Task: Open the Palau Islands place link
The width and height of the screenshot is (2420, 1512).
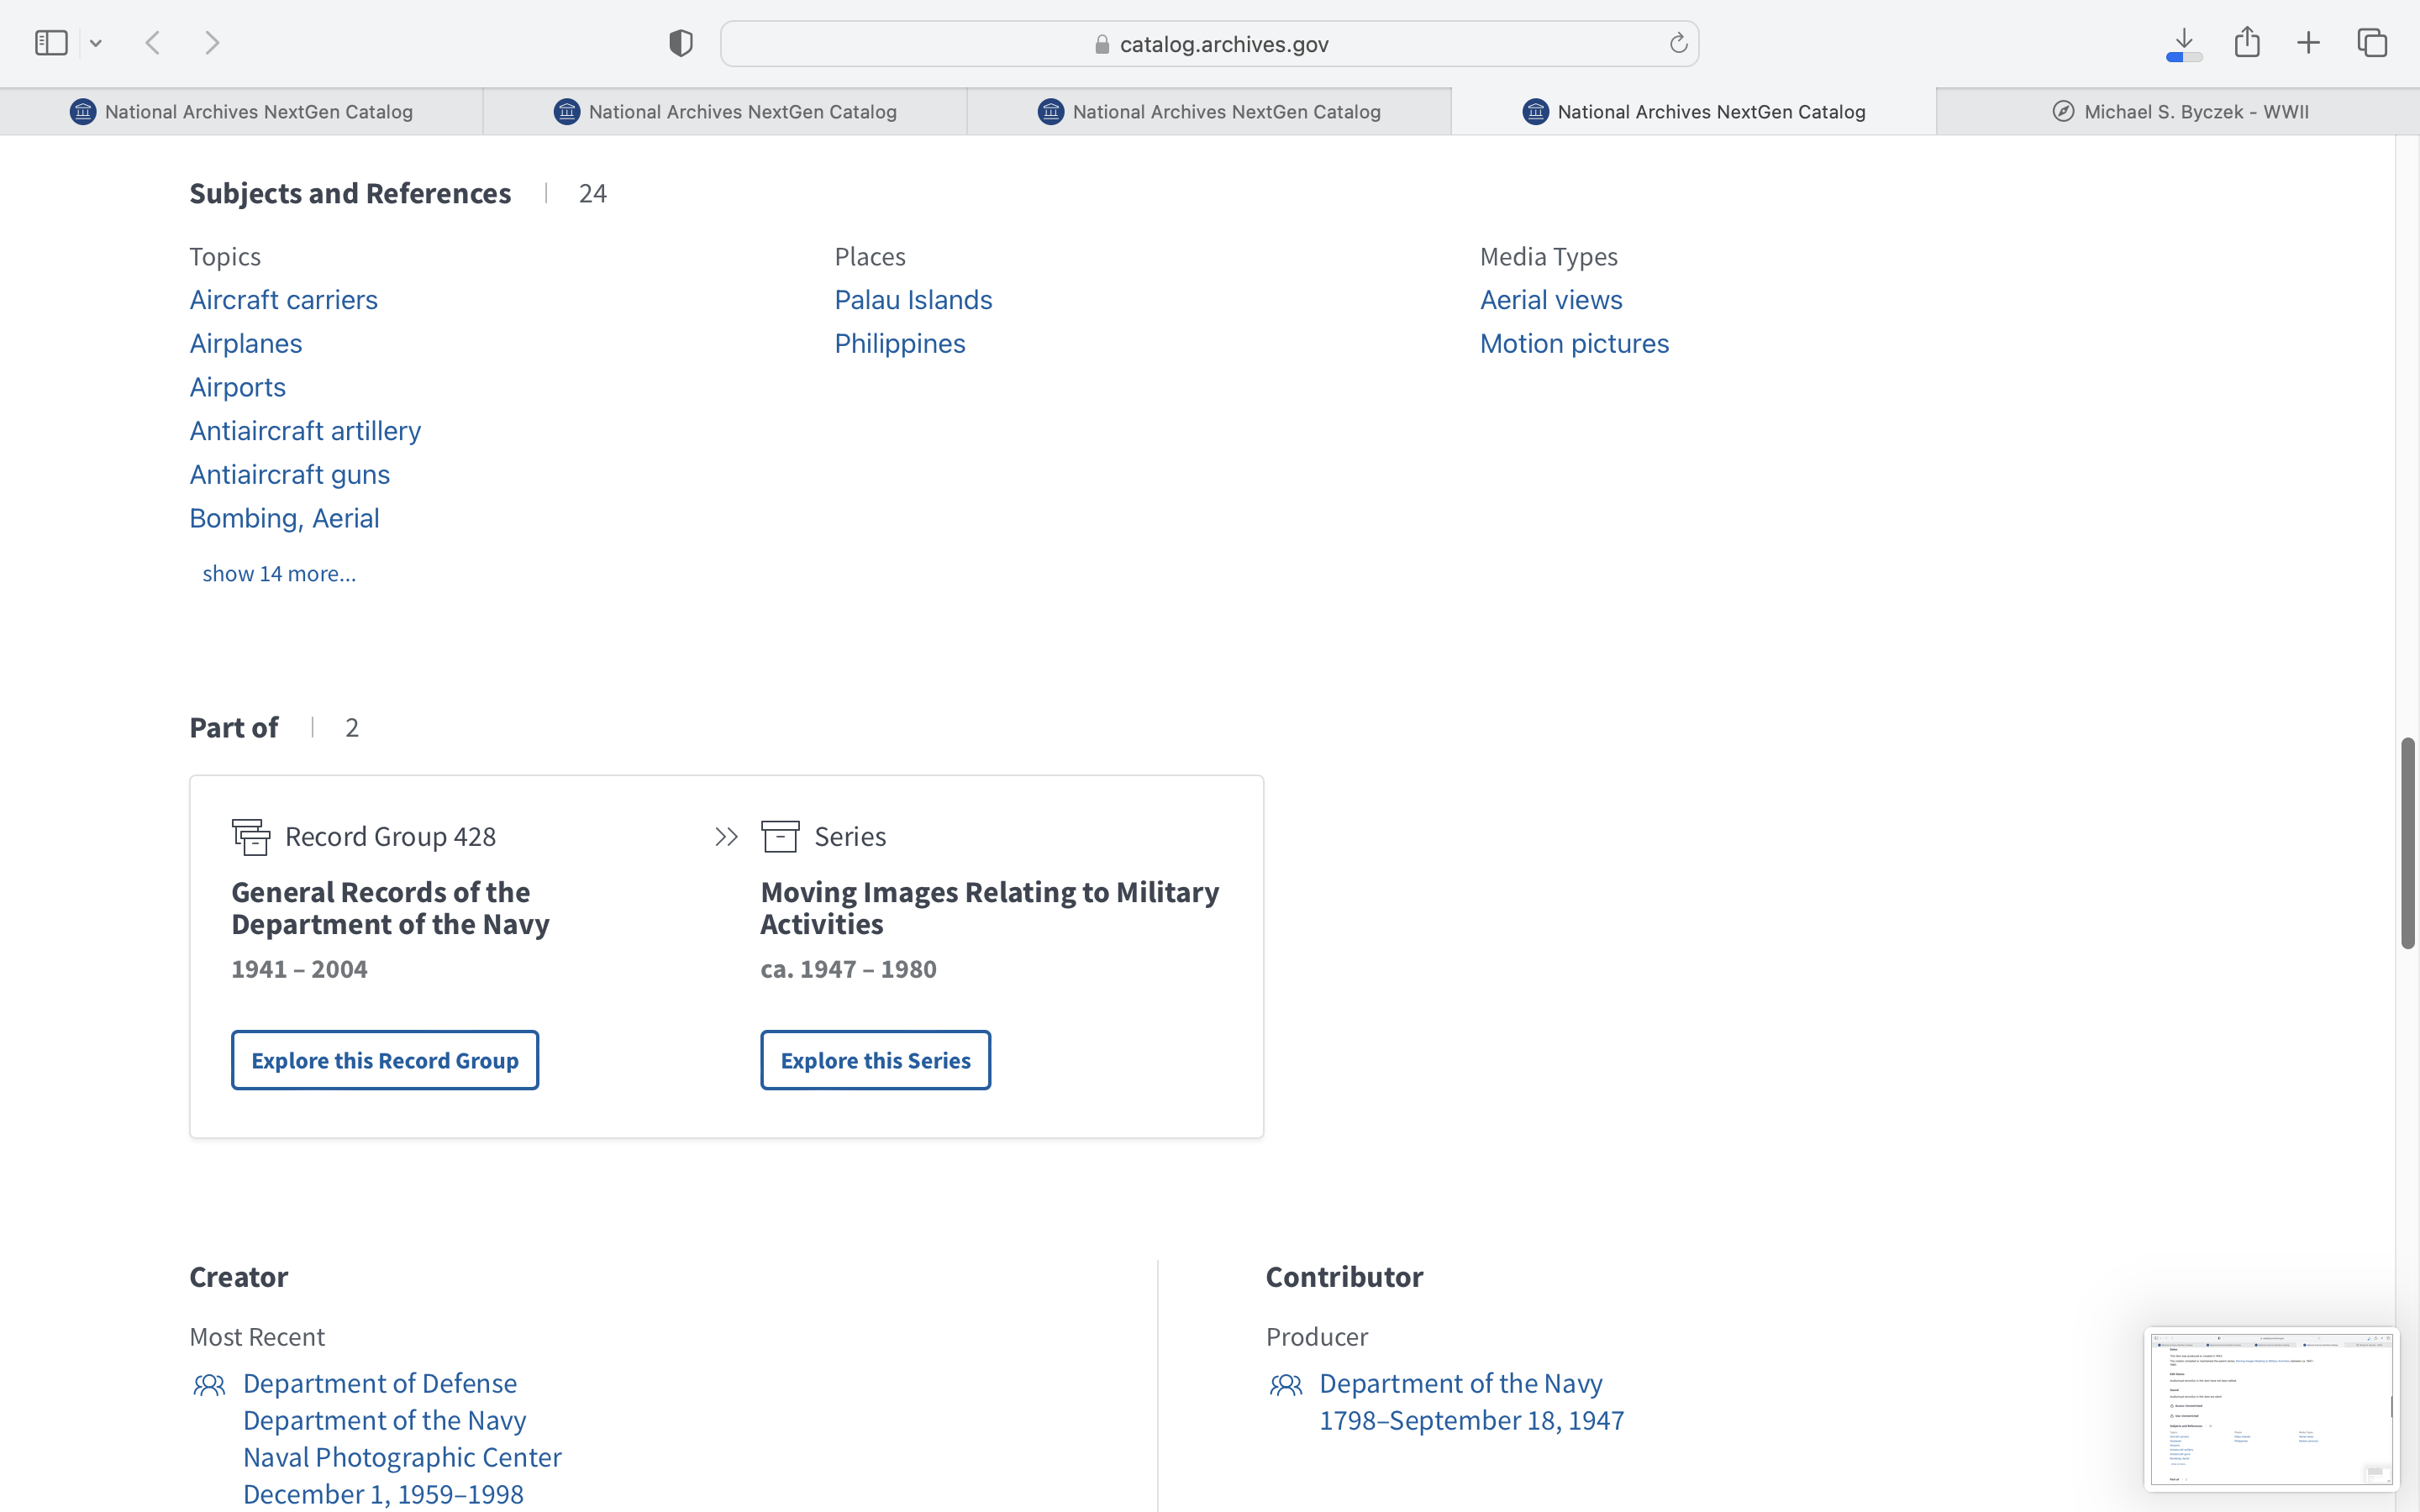Action: tap(913, 300)
